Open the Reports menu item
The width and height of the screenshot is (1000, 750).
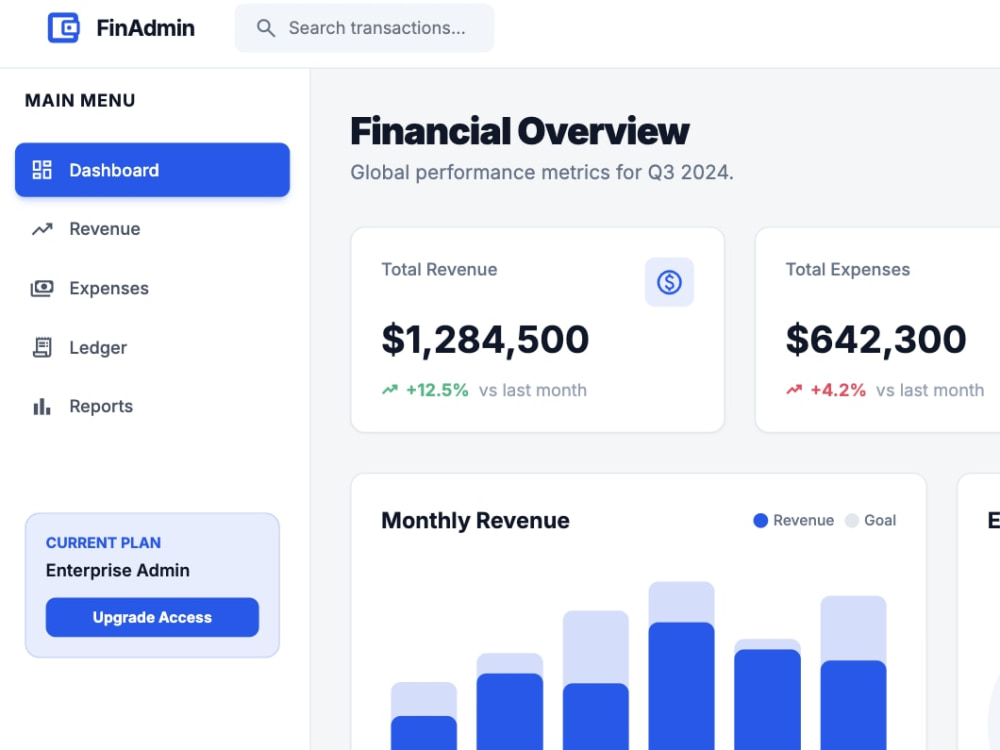point(152,406)
